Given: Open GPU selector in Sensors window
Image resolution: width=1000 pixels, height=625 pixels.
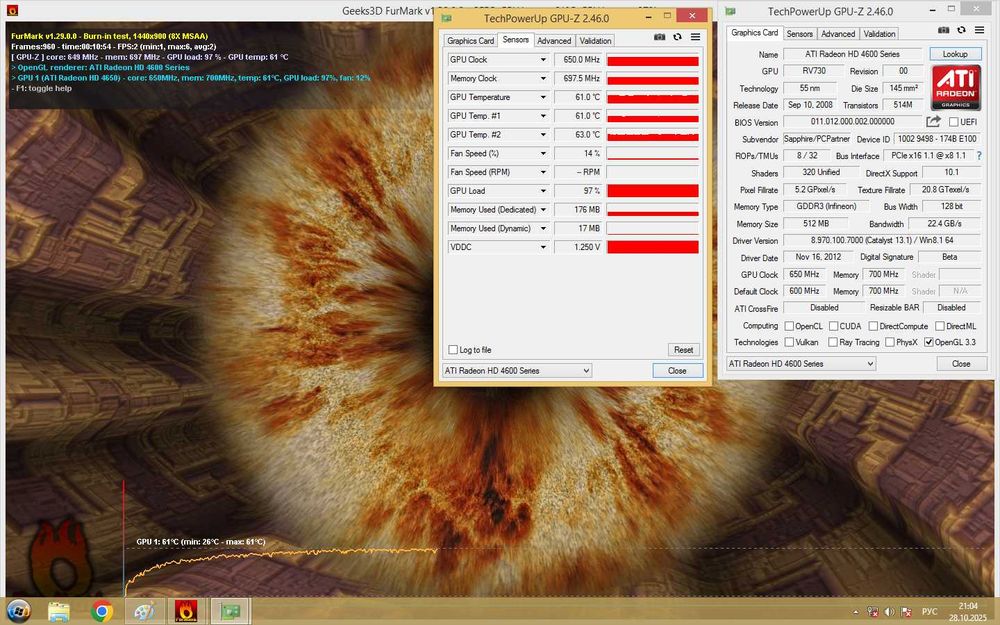Looking at the screenshot, I should point(517,371).
